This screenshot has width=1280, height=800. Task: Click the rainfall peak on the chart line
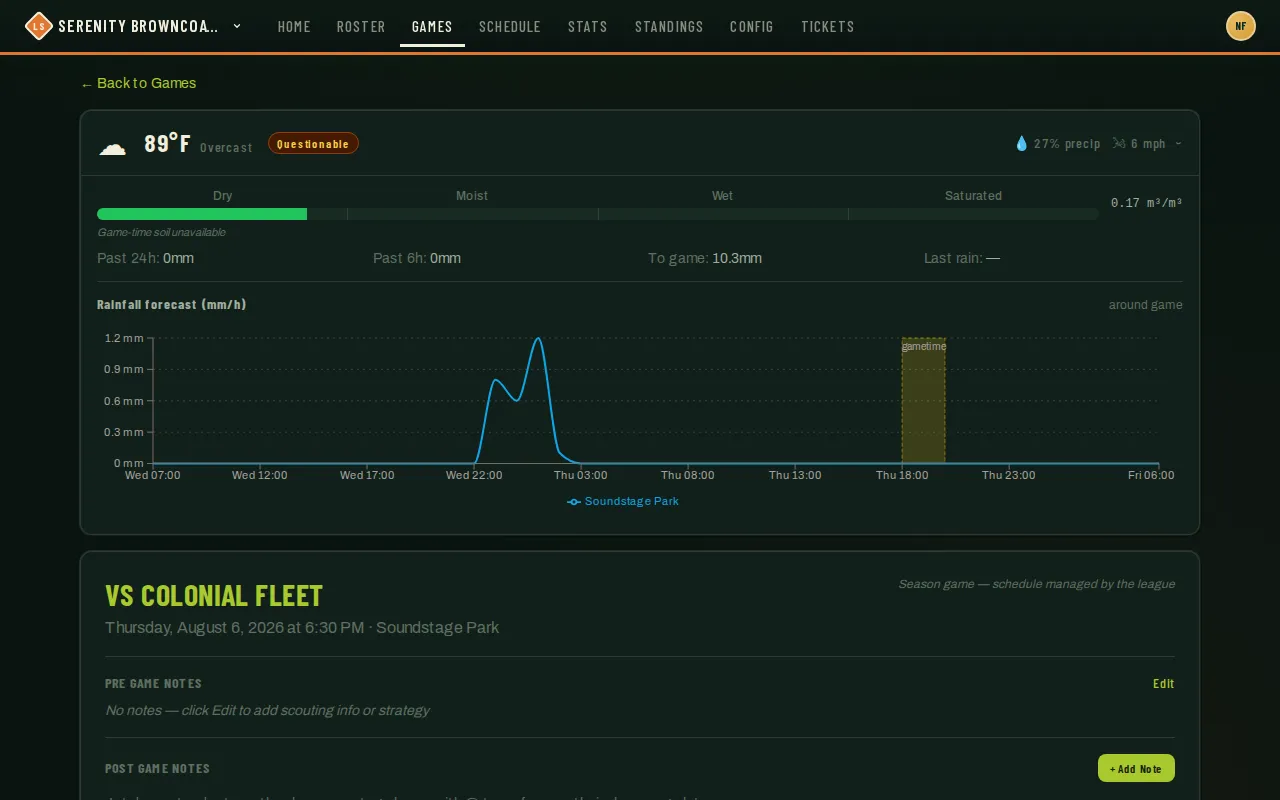click(539, 339)
